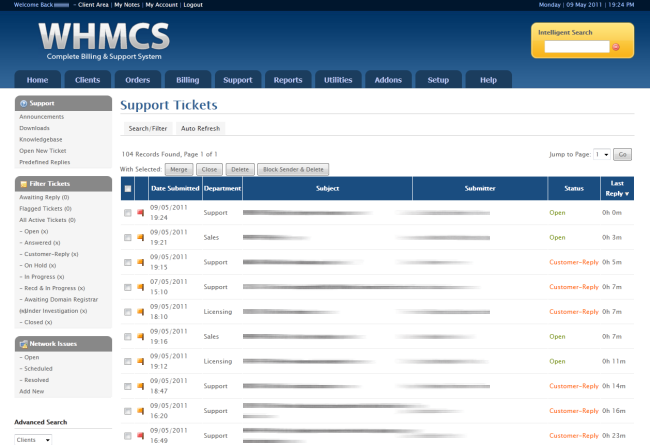
Task: Check the 19:15 Support ticket checkbox
Action: coord(128,263)
